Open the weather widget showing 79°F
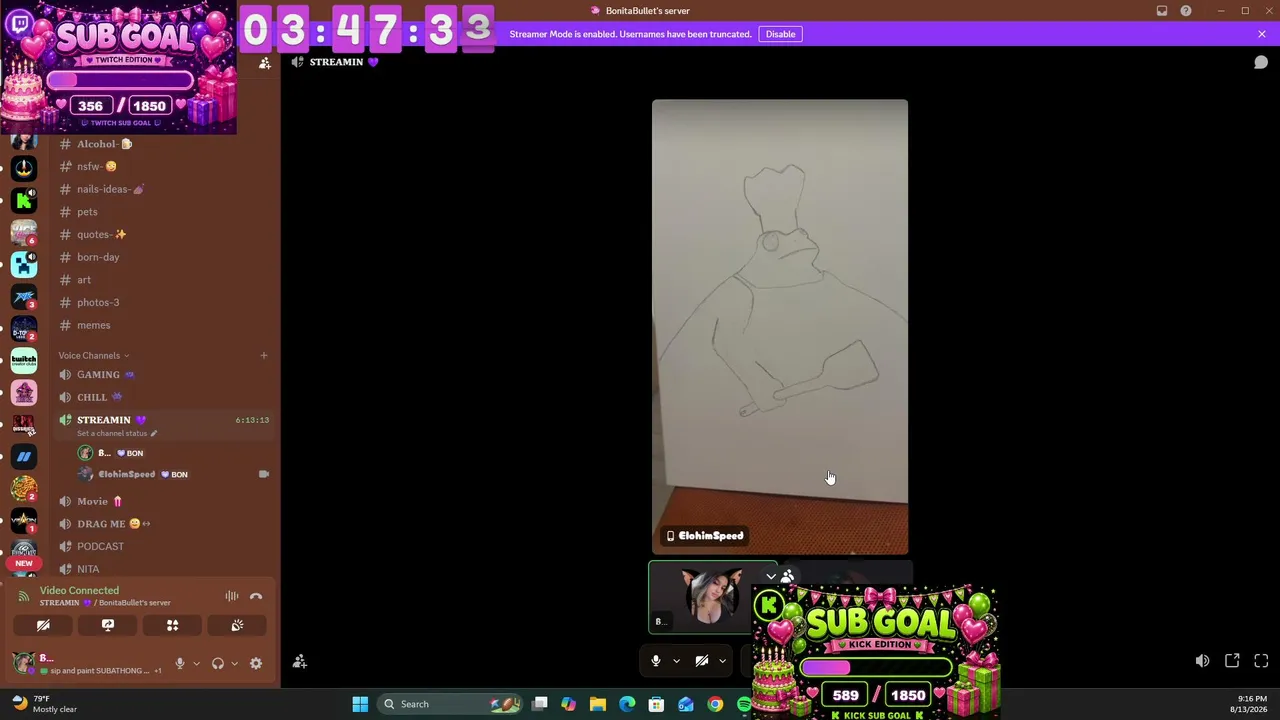1280x720 pixels. (x=44, y=704)
